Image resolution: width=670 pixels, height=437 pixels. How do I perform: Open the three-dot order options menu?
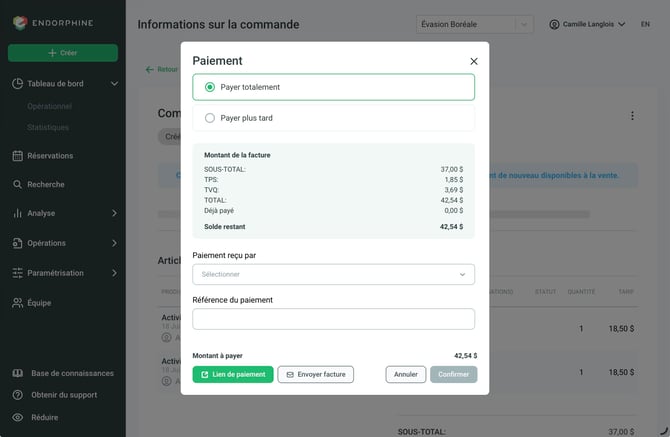coord(632,116)
